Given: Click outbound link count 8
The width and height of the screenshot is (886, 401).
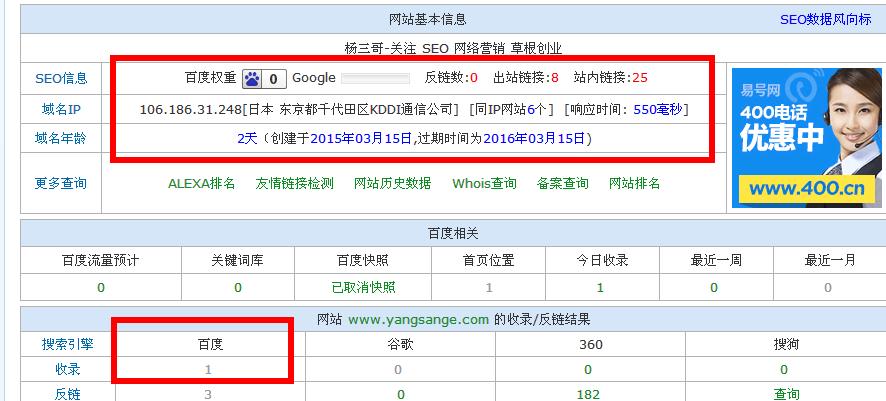Looking at the screenshot, I should point(555,78).
